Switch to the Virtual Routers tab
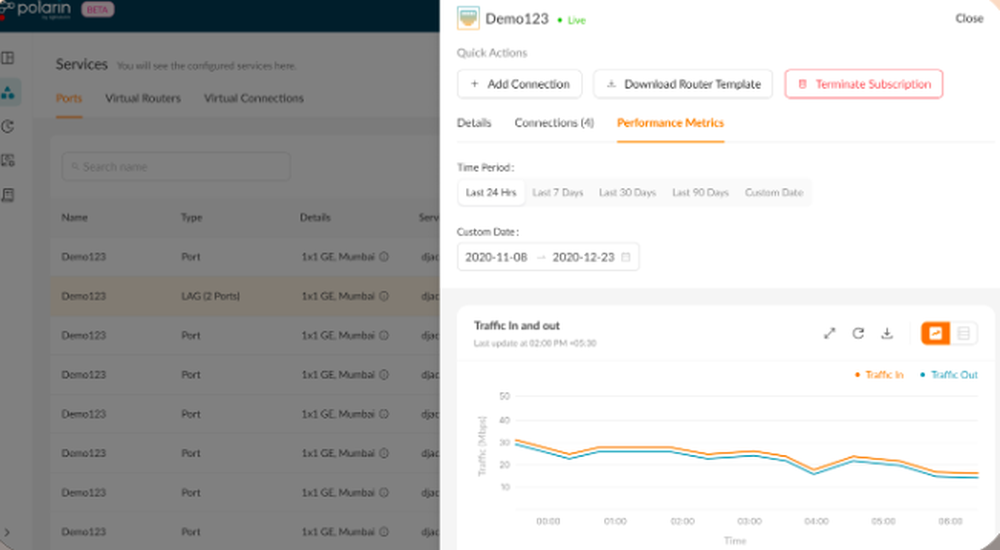The image size is (1000, 550). 143,98
